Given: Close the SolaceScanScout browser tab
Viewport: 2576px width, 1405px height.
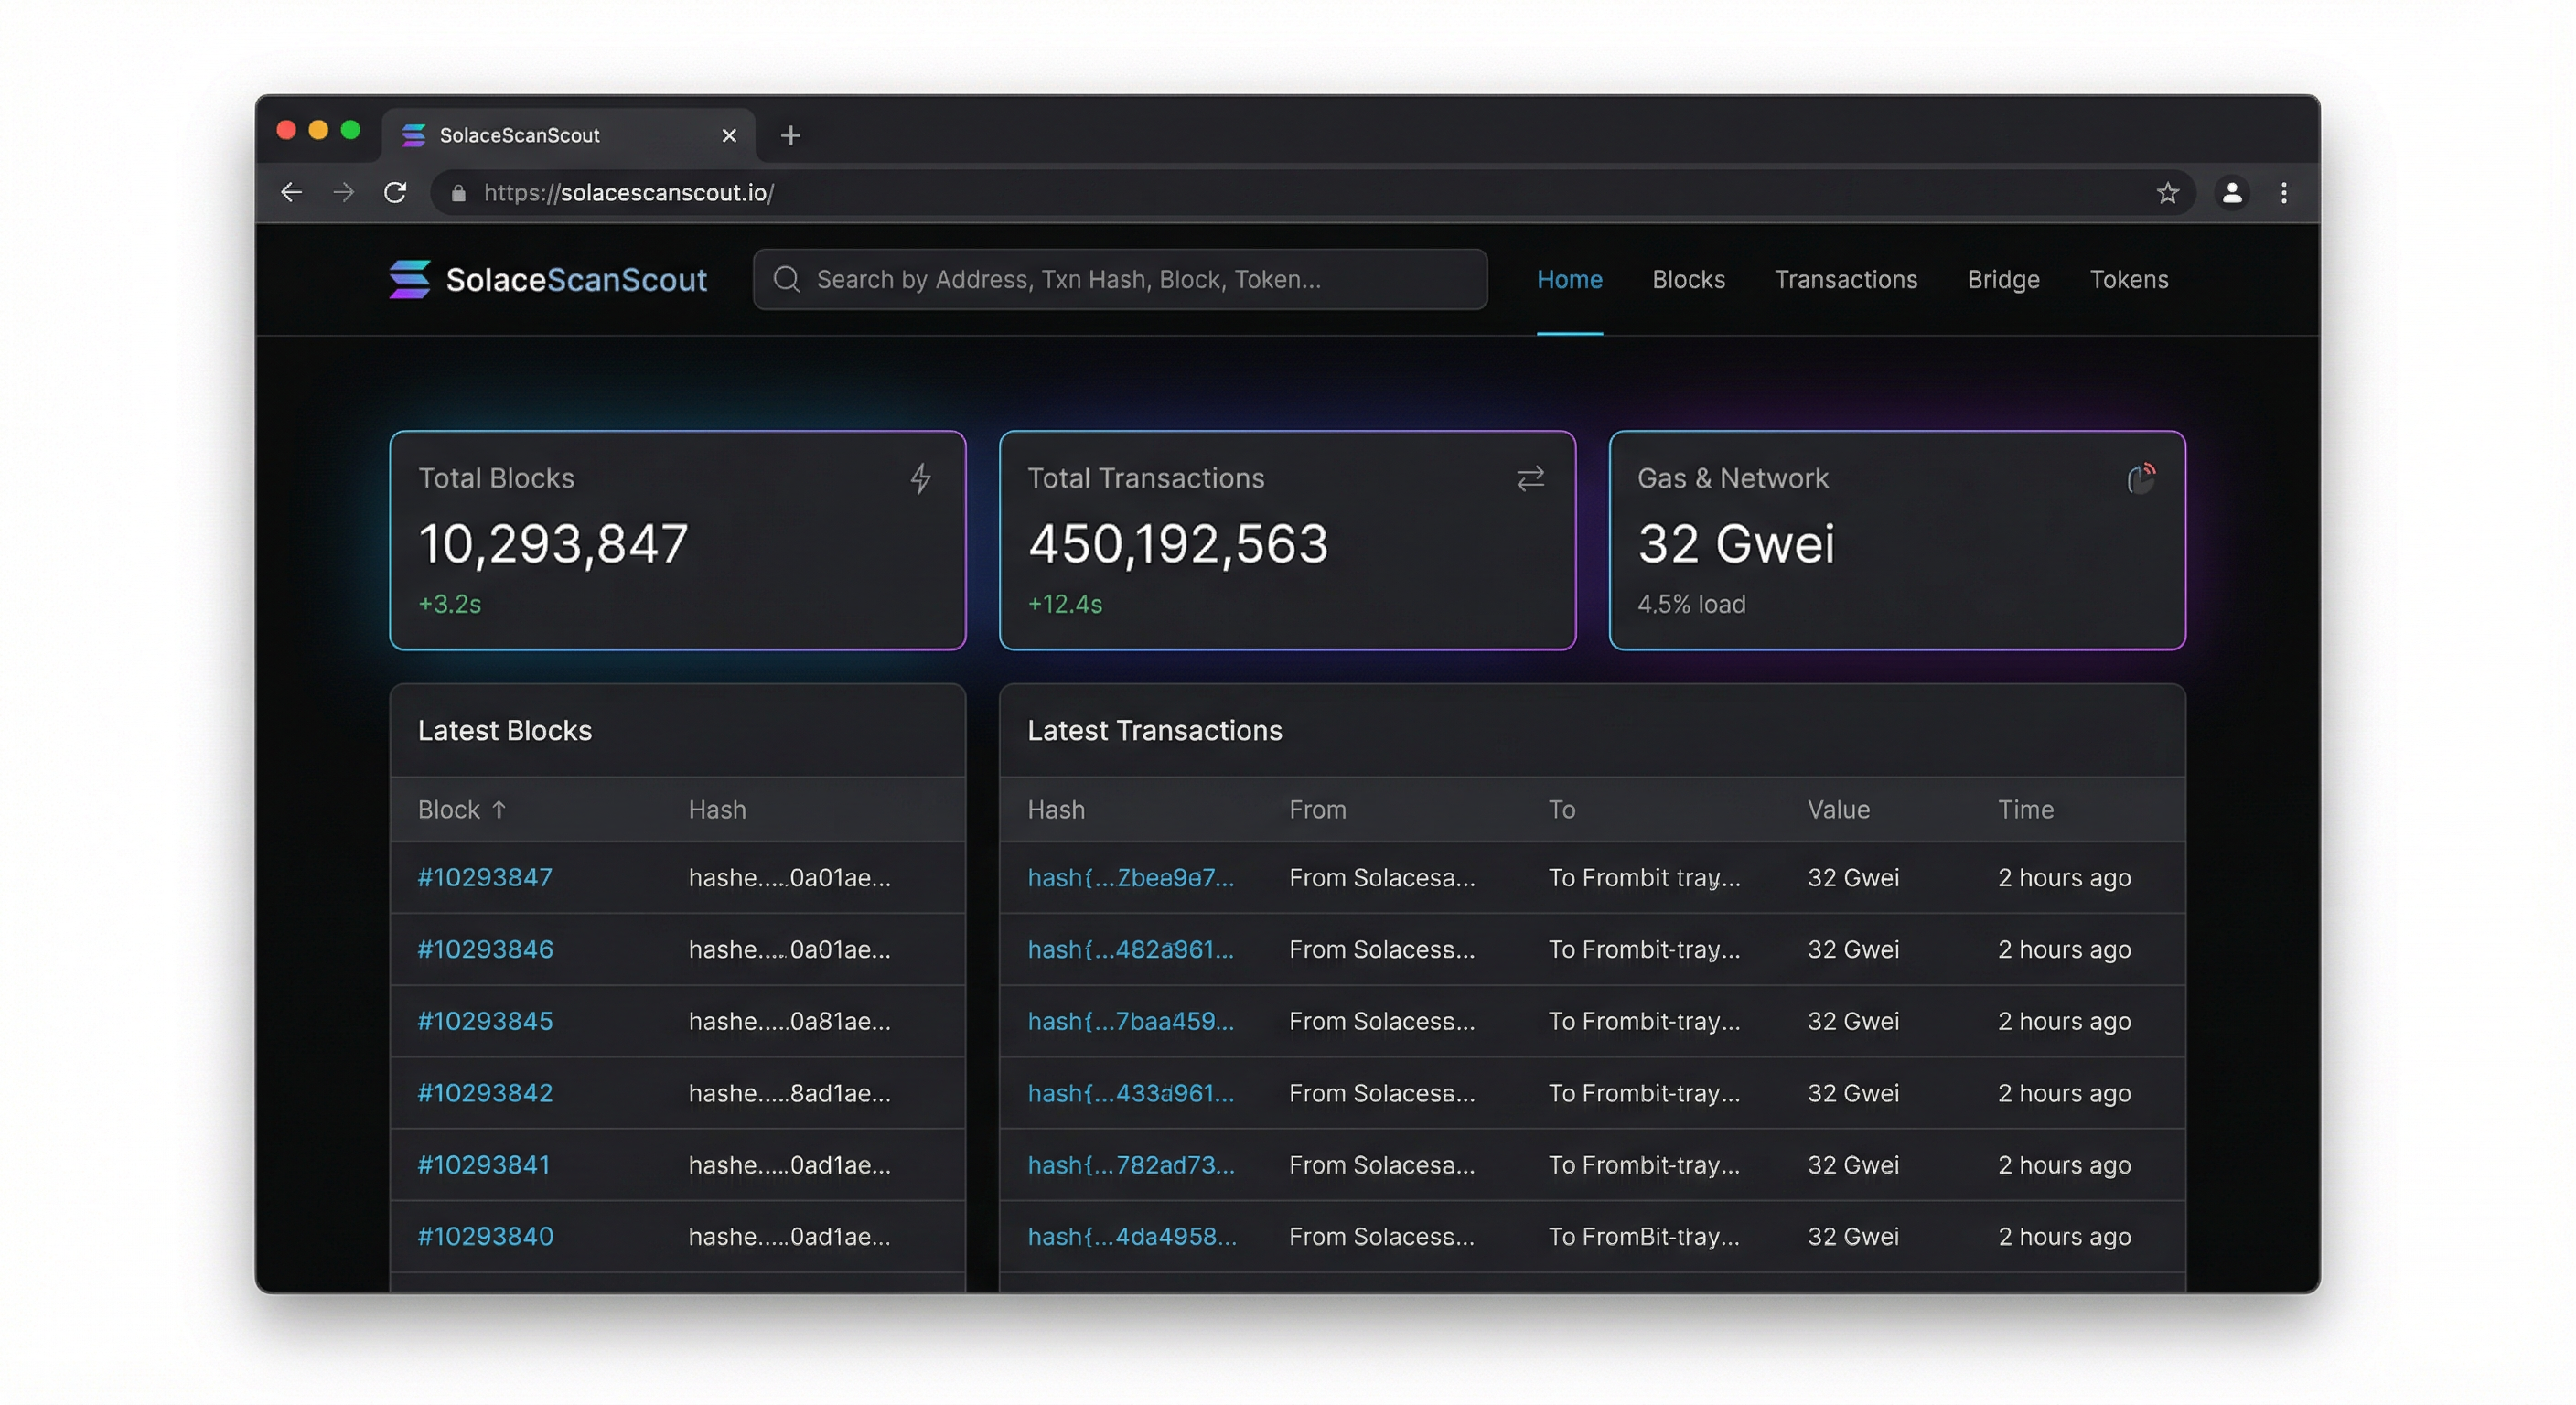Looking at the screenshot, I should click(729, 135).
